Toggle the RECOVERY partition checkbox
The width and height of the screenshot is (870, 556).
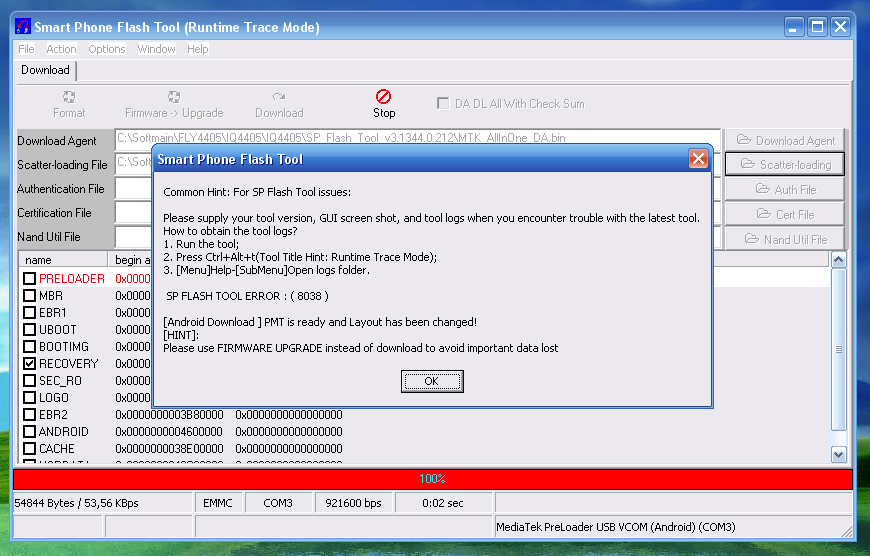point(30,364)
